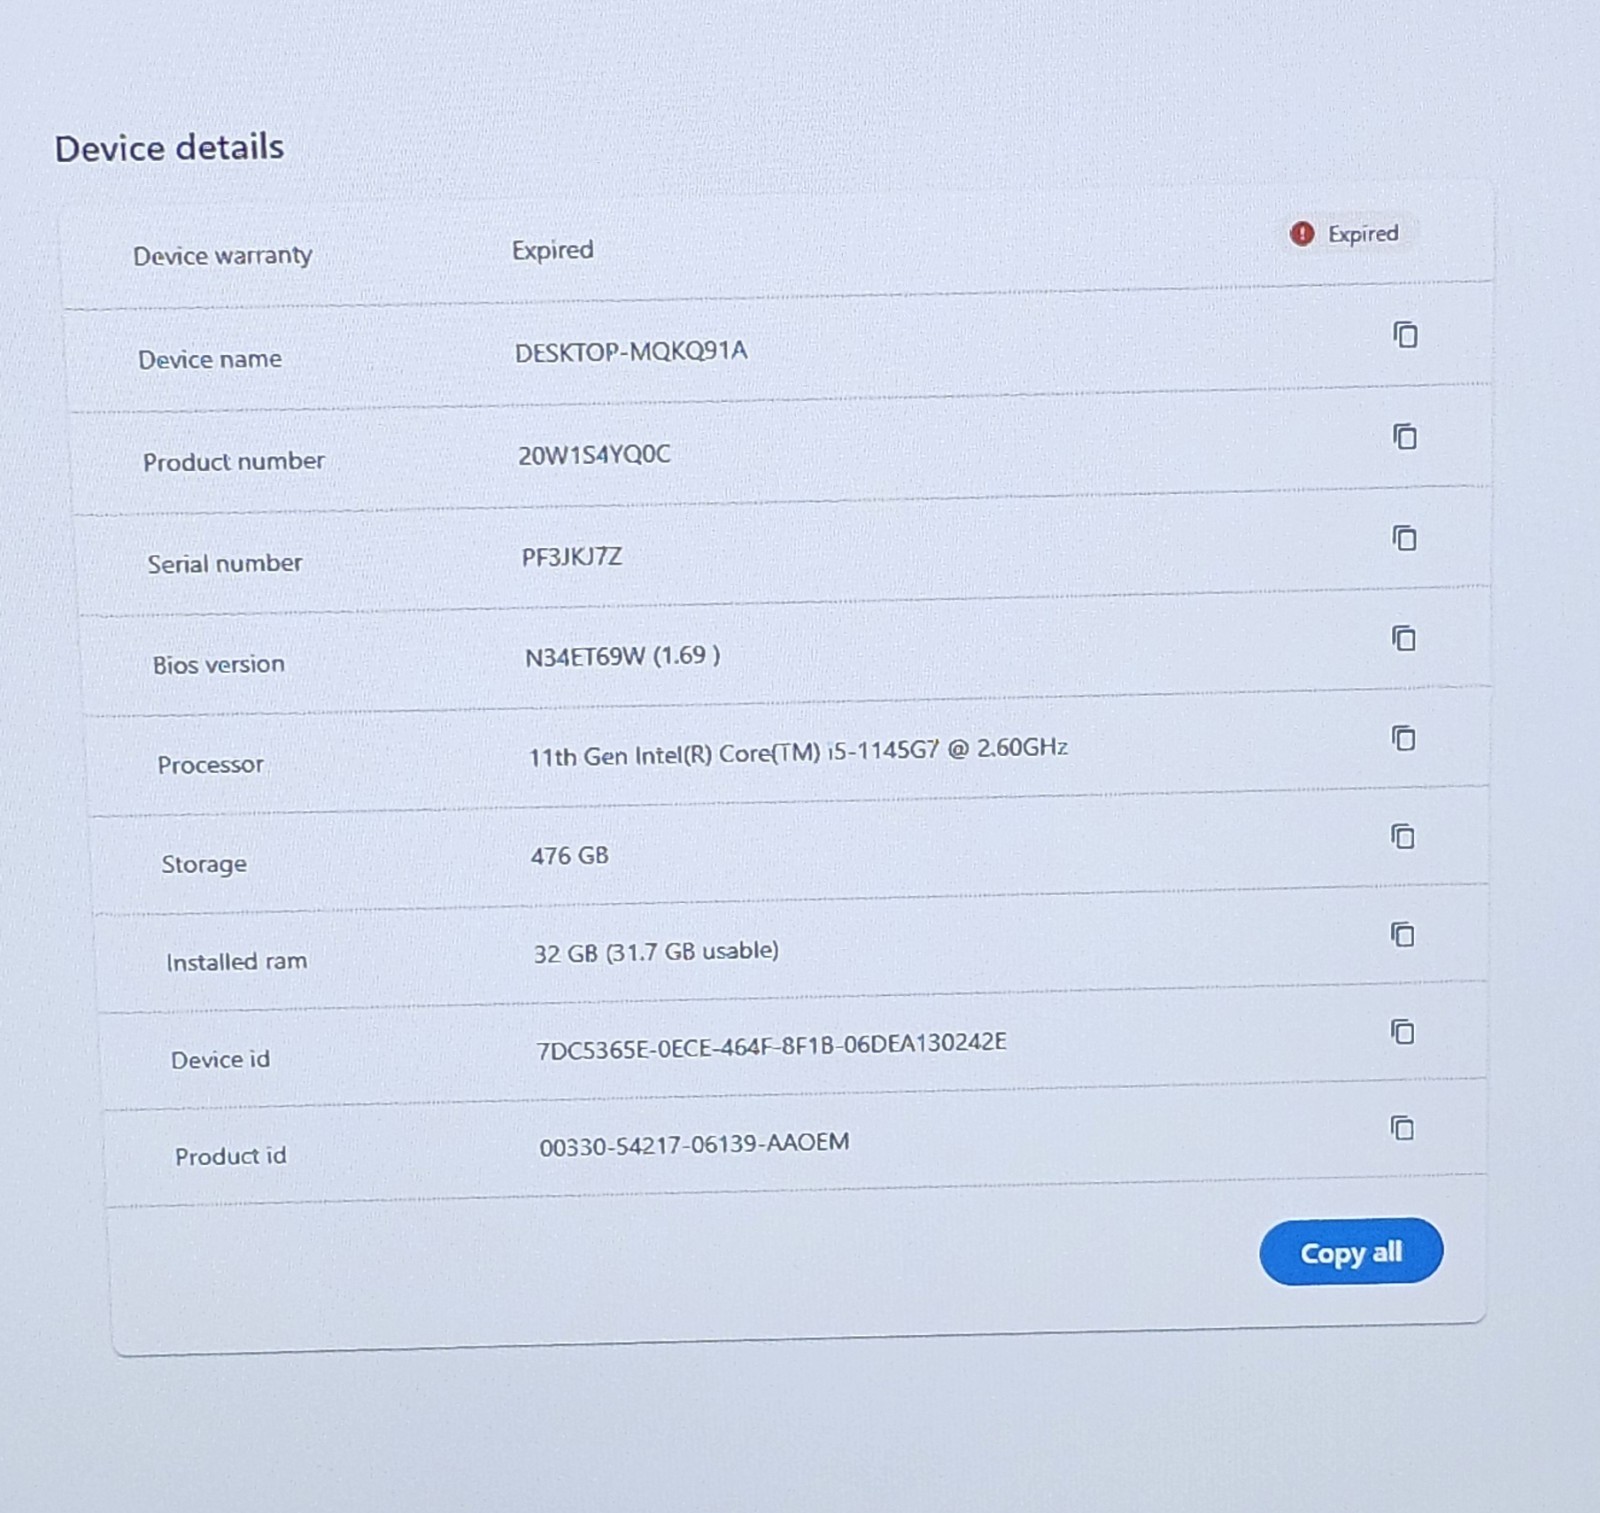This screenshot has width=1600, height=1513.
Task: Click the 'Bios version' label
Action: [218, 665]
